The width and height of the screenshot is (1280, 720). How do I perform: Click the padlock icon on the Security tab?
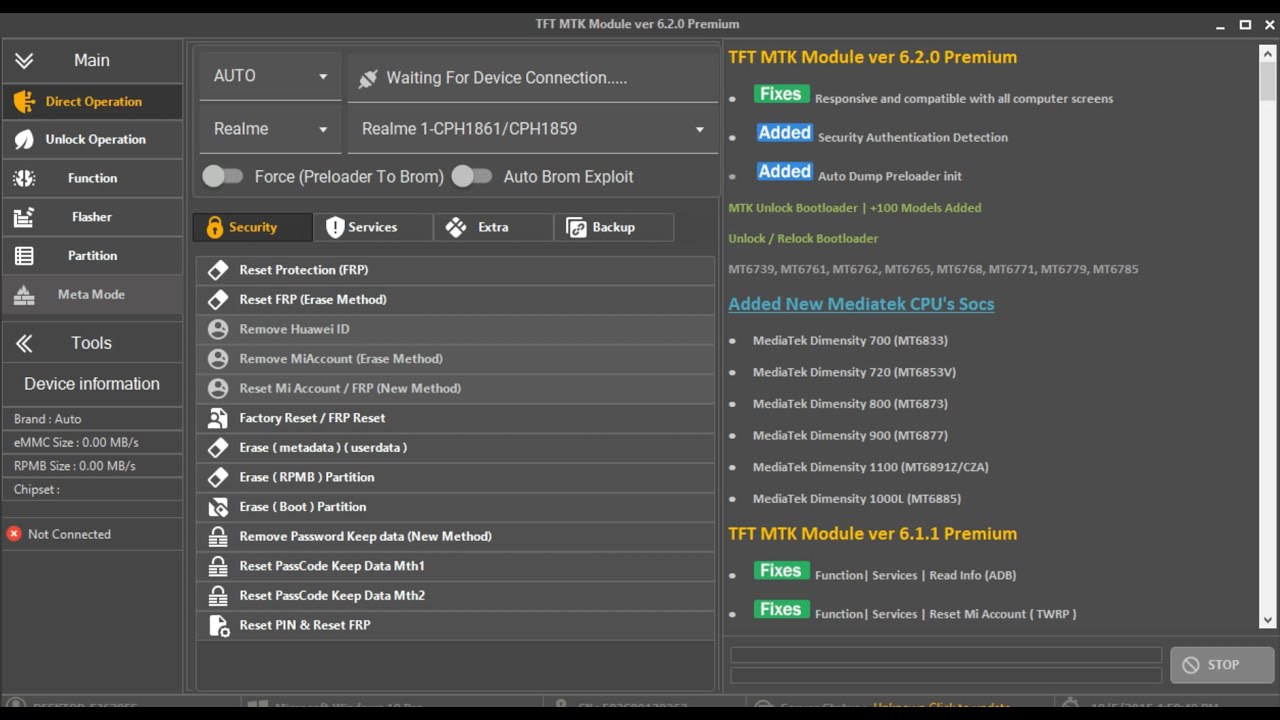pyautogui.click(x=214, y=228)
